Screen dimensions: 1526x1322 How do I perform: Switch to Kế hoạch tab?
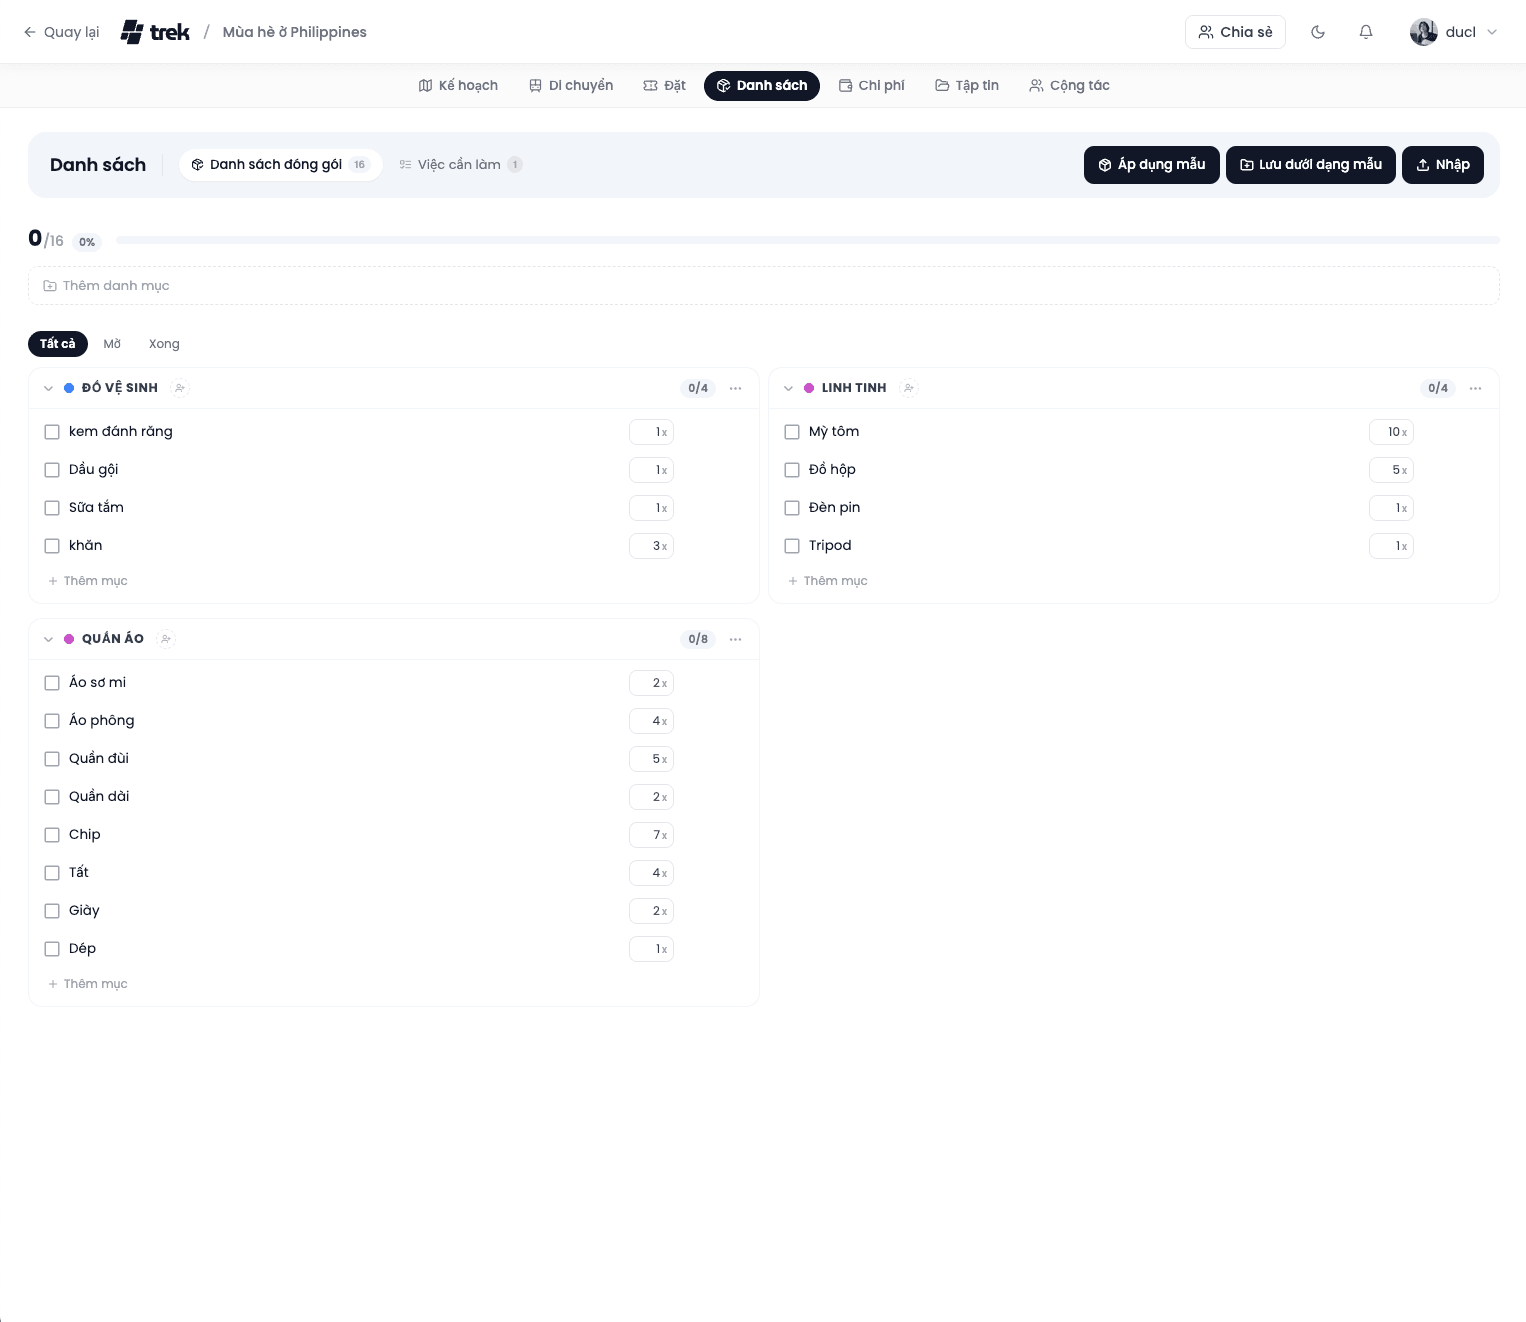pyautogui.click(x=458, y=86)
